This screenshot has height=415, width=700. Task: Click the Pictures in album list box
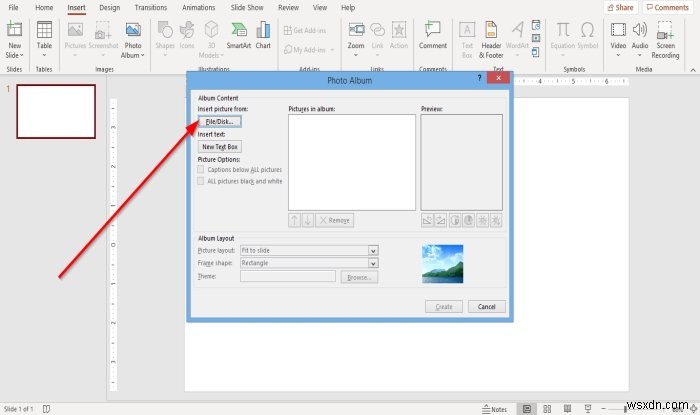(x=352, y=162)
